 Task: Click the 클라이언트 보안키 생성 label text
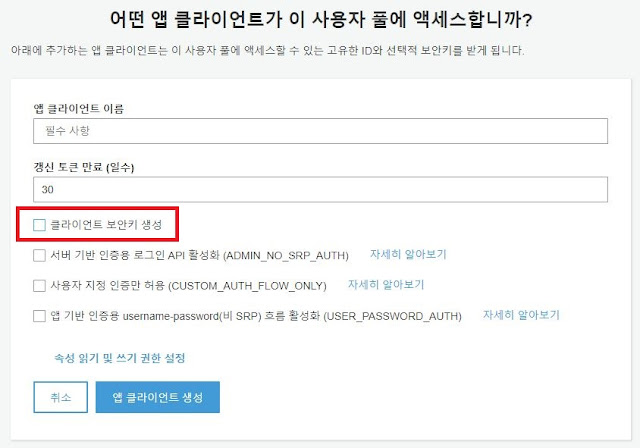[x=106, y=225]
